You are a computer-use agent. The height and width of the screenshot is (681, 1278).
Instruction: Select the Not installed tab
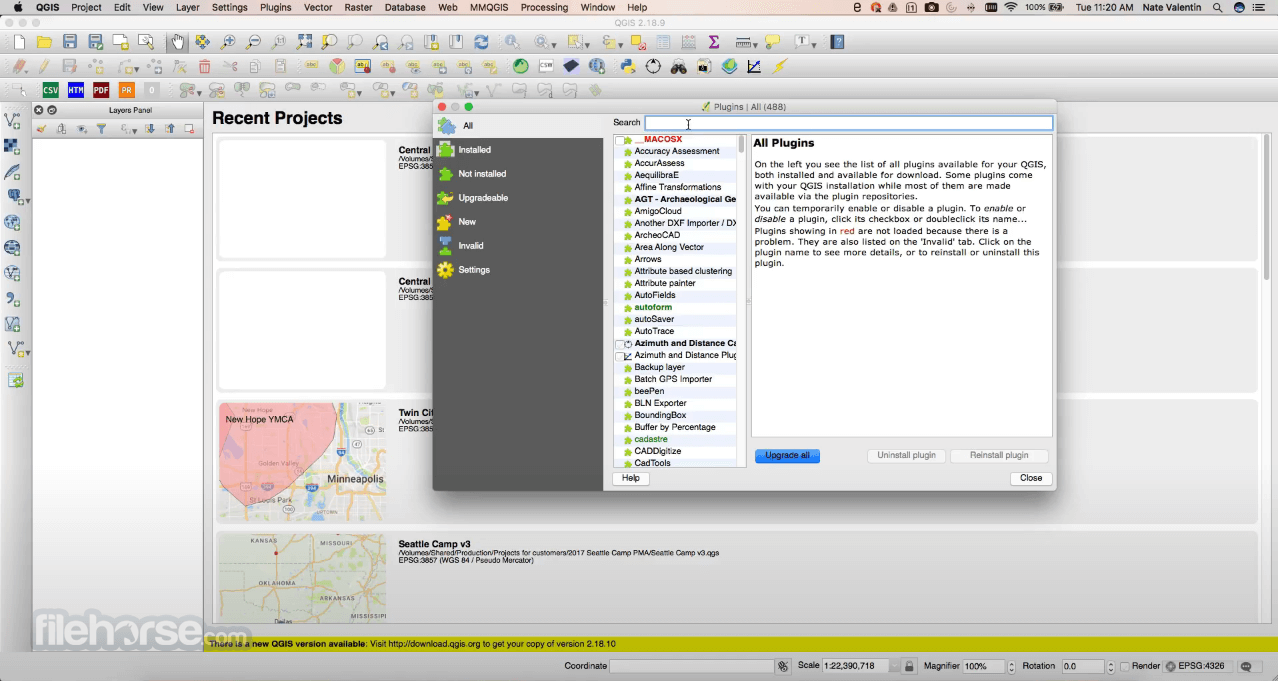pos(518,174)
